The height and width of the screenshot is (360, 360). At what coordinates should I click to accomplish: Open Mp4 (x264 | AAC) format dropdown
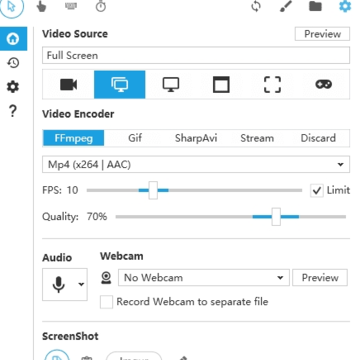[196, 164]
